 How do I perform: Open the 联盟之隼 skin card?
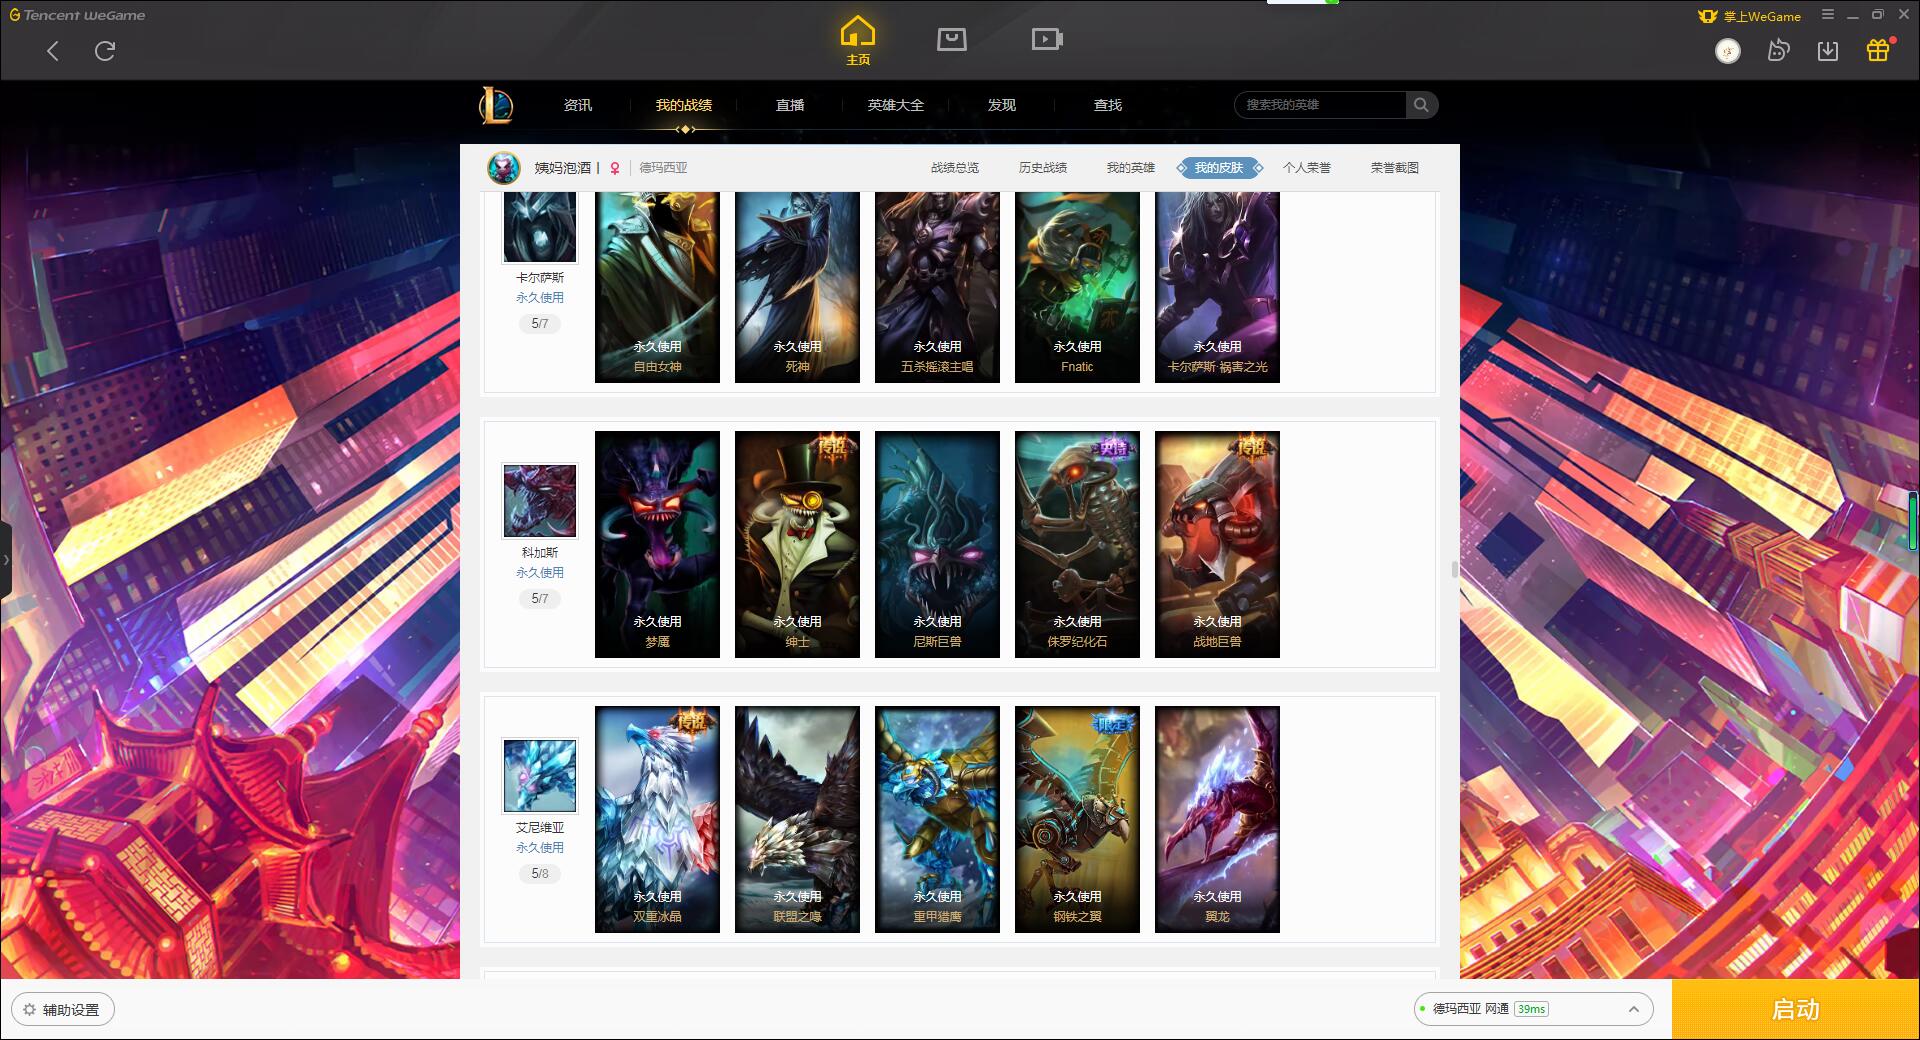point(797,819)
